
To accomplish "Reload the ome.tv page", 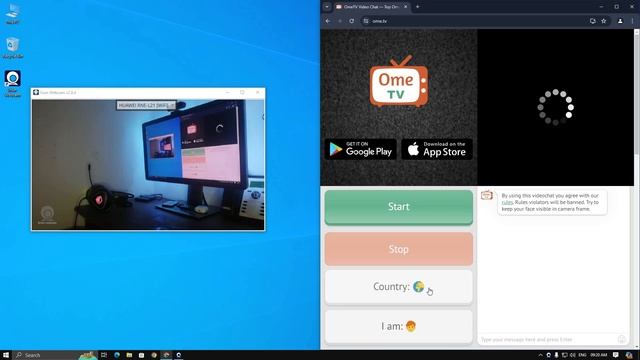I will coord(351,21).
